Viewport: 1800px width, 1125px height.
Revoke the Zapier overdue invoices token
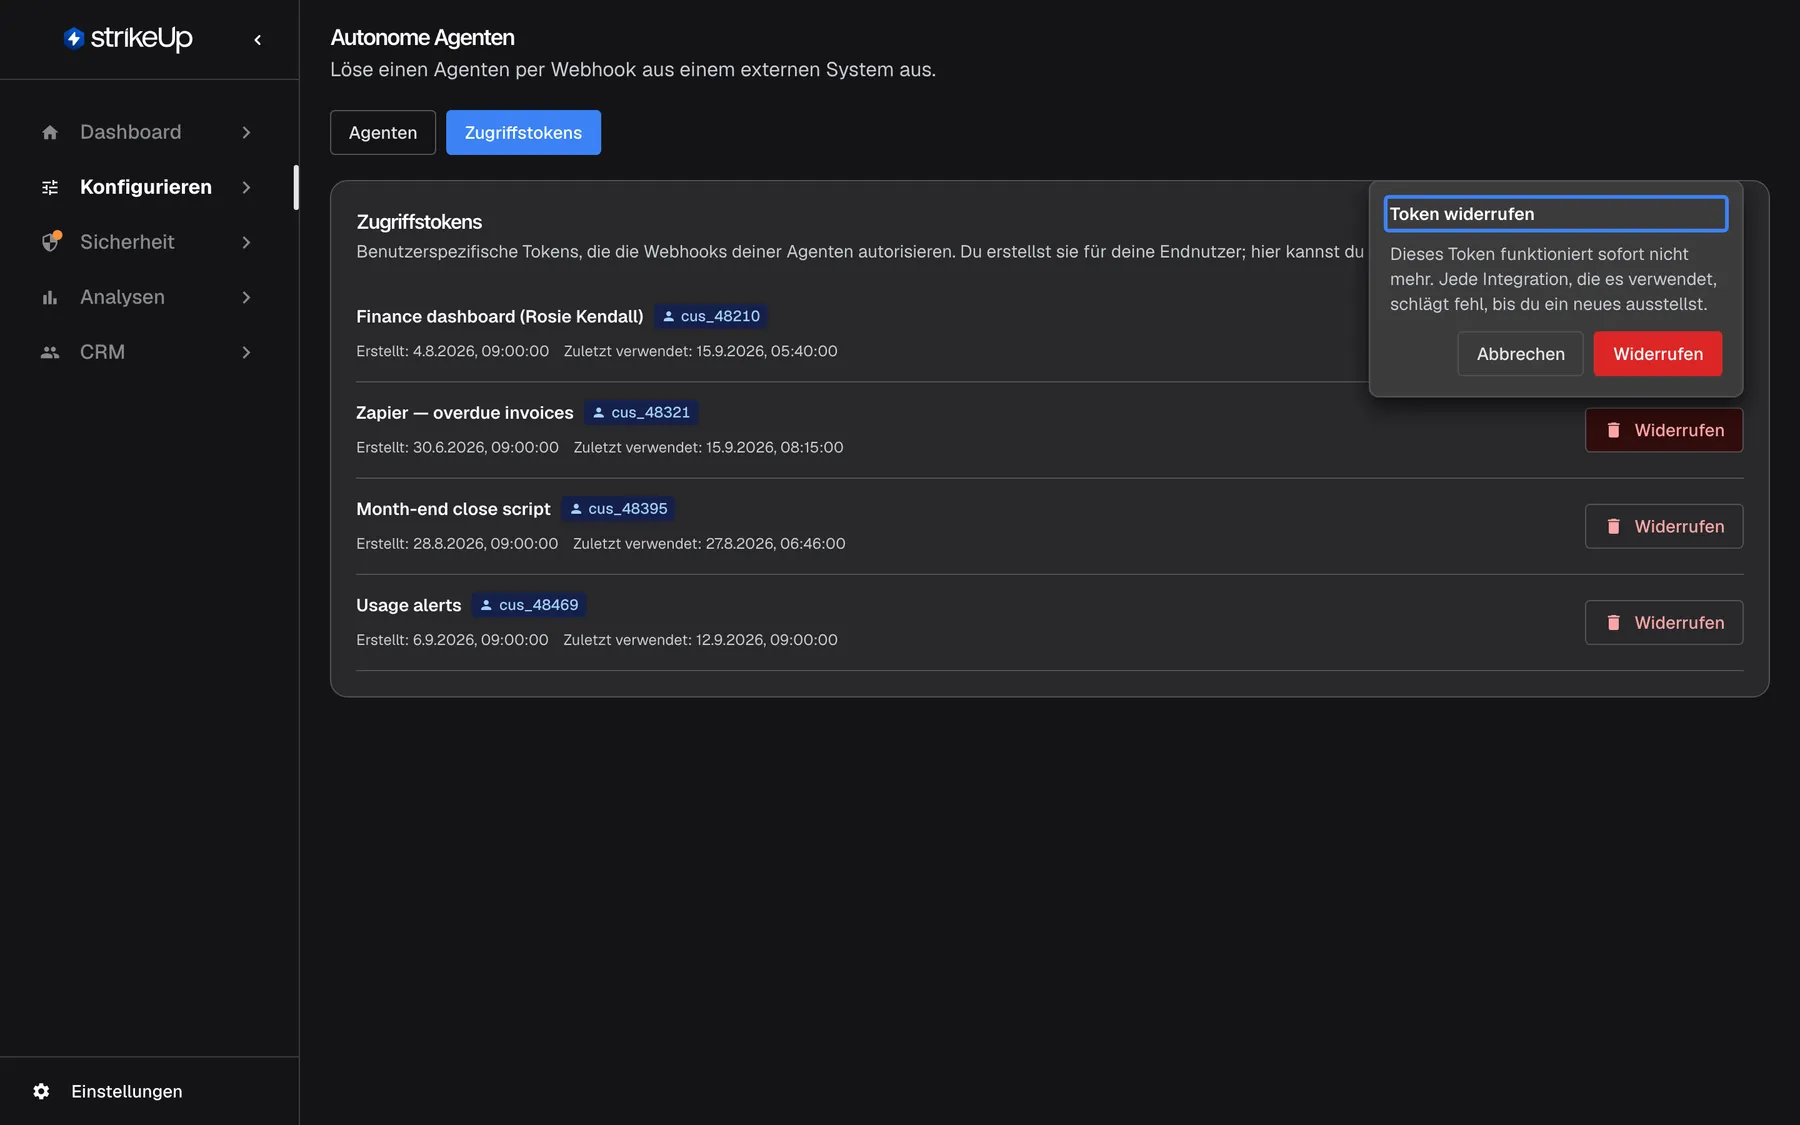click(x=1664, y=430)
